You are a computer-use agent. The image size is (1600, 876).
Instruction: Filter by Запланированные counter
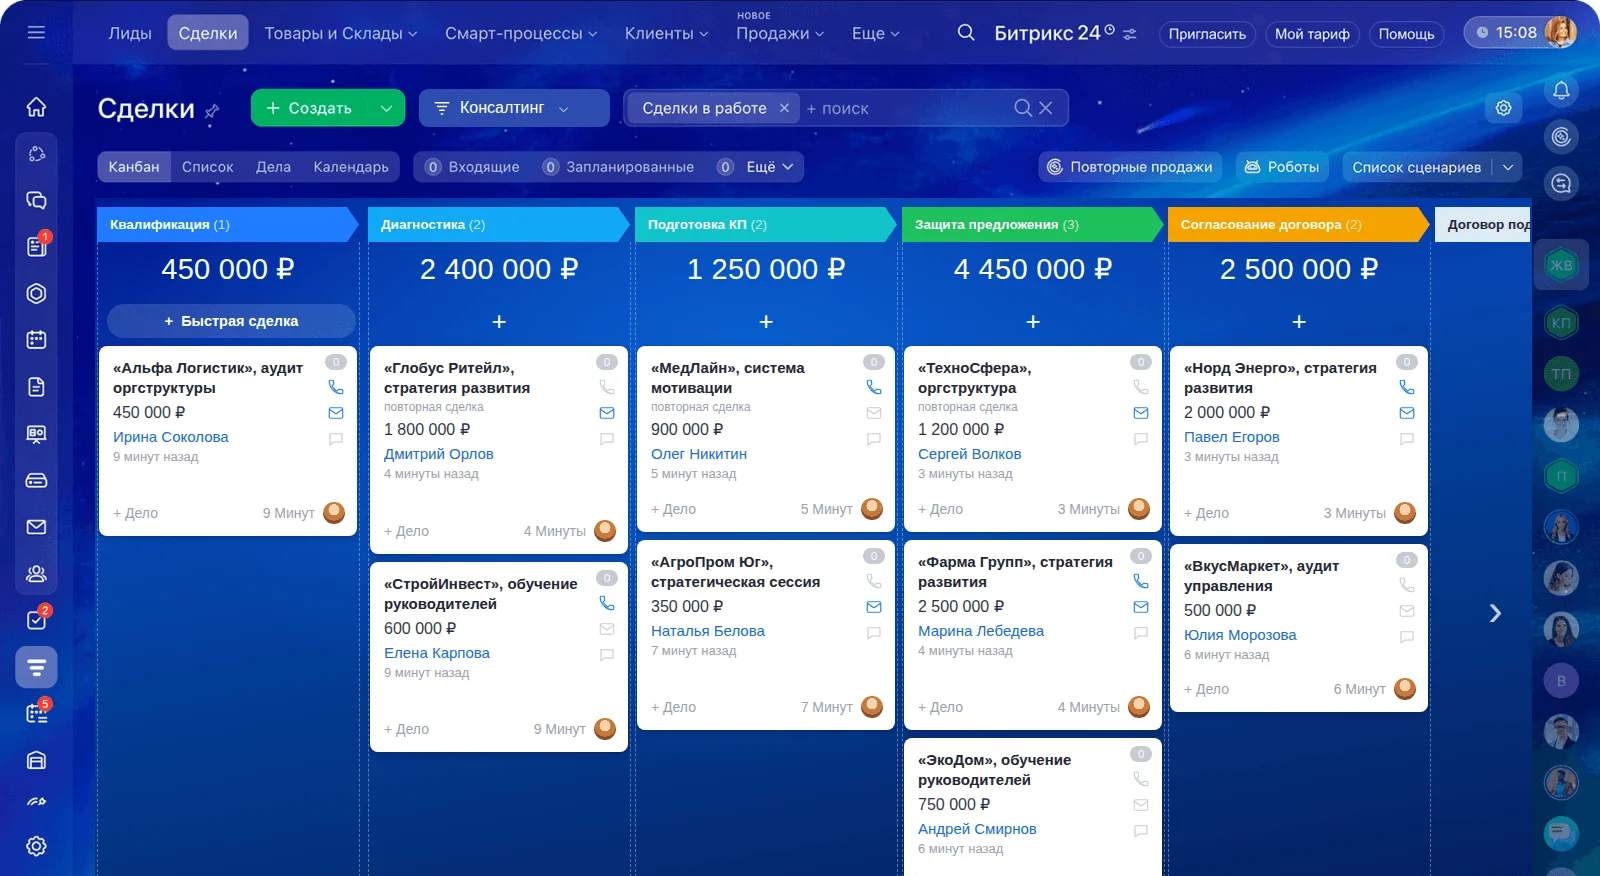tap(618, 167)
